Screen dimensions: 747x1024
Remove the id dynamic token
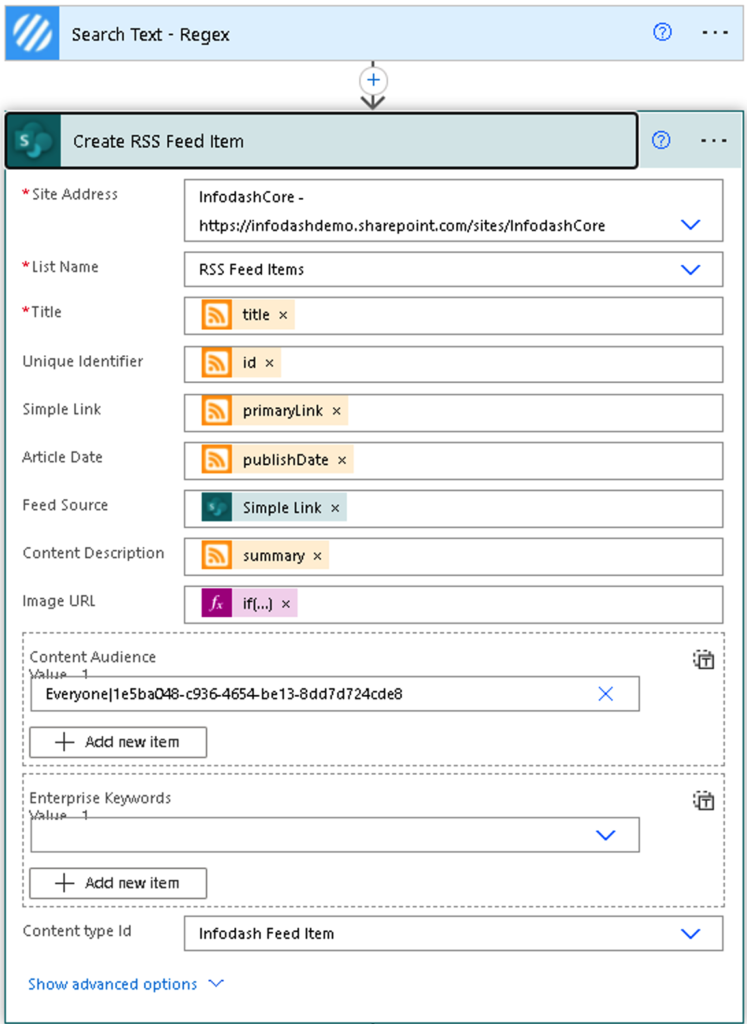269,363
